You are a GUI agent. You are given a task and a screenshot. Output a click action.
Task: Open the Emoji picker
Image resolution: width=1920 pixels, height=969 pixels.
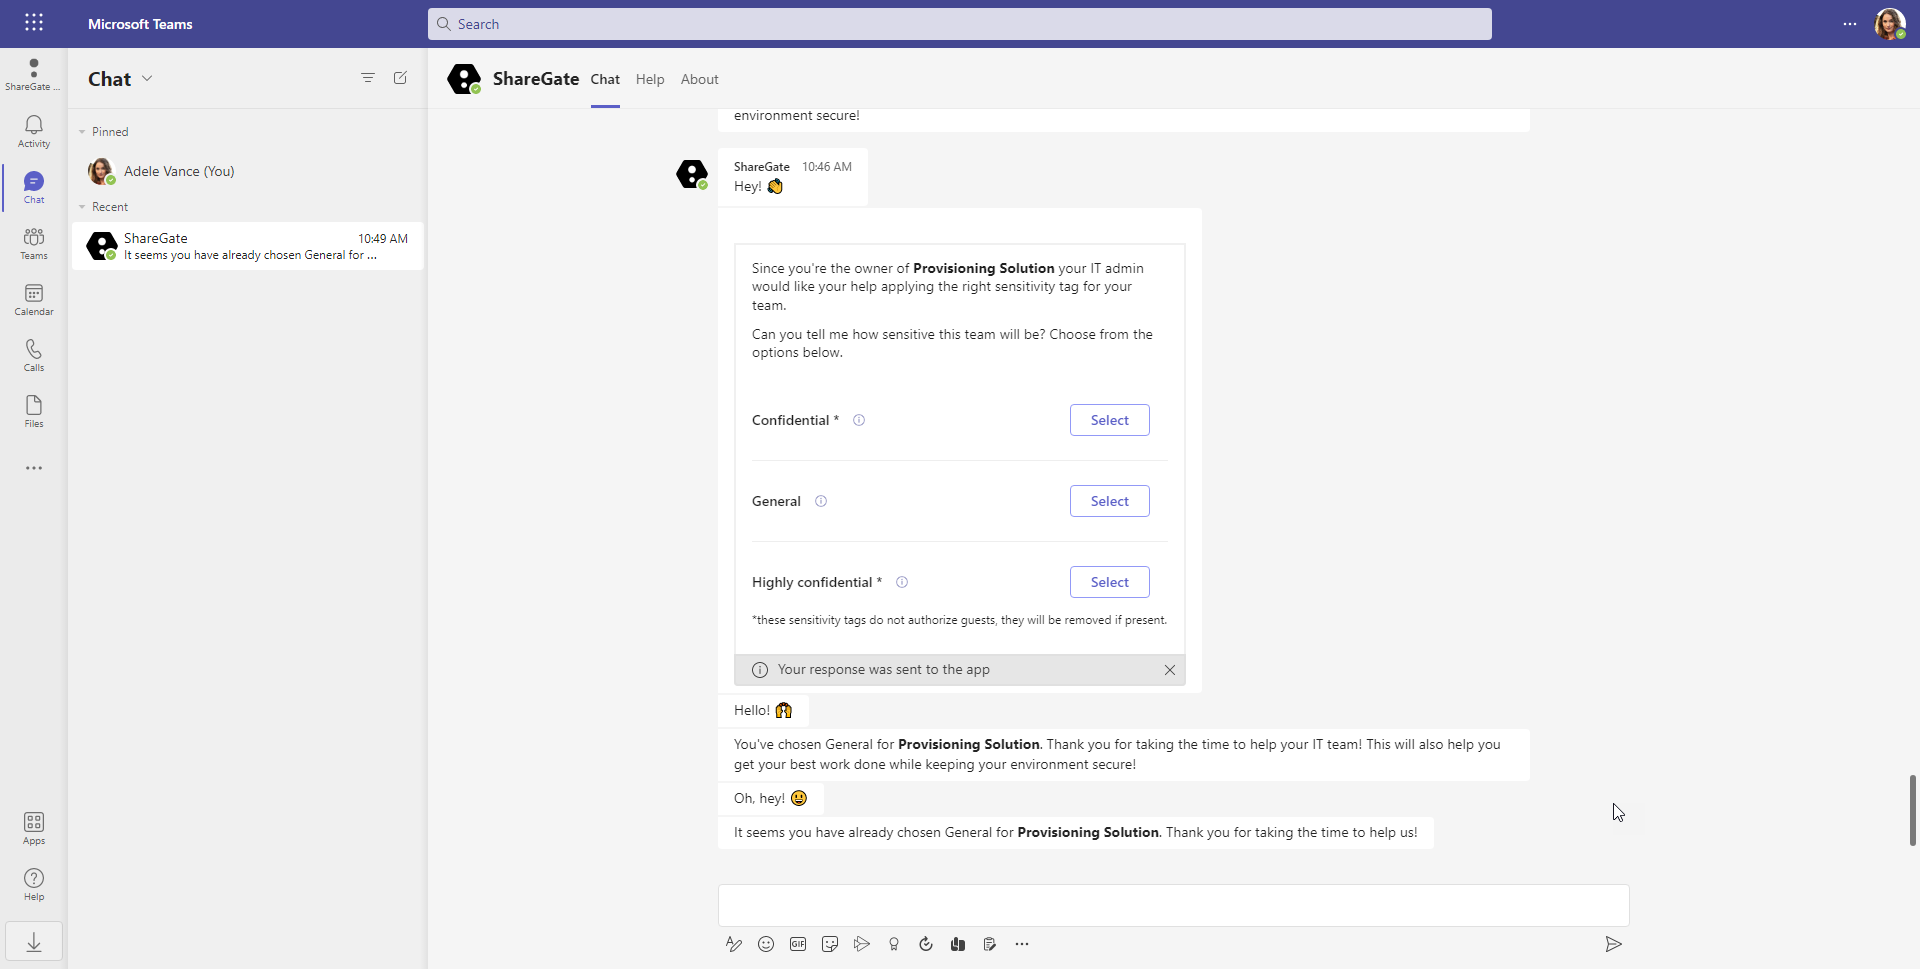(x=766, y=944)
